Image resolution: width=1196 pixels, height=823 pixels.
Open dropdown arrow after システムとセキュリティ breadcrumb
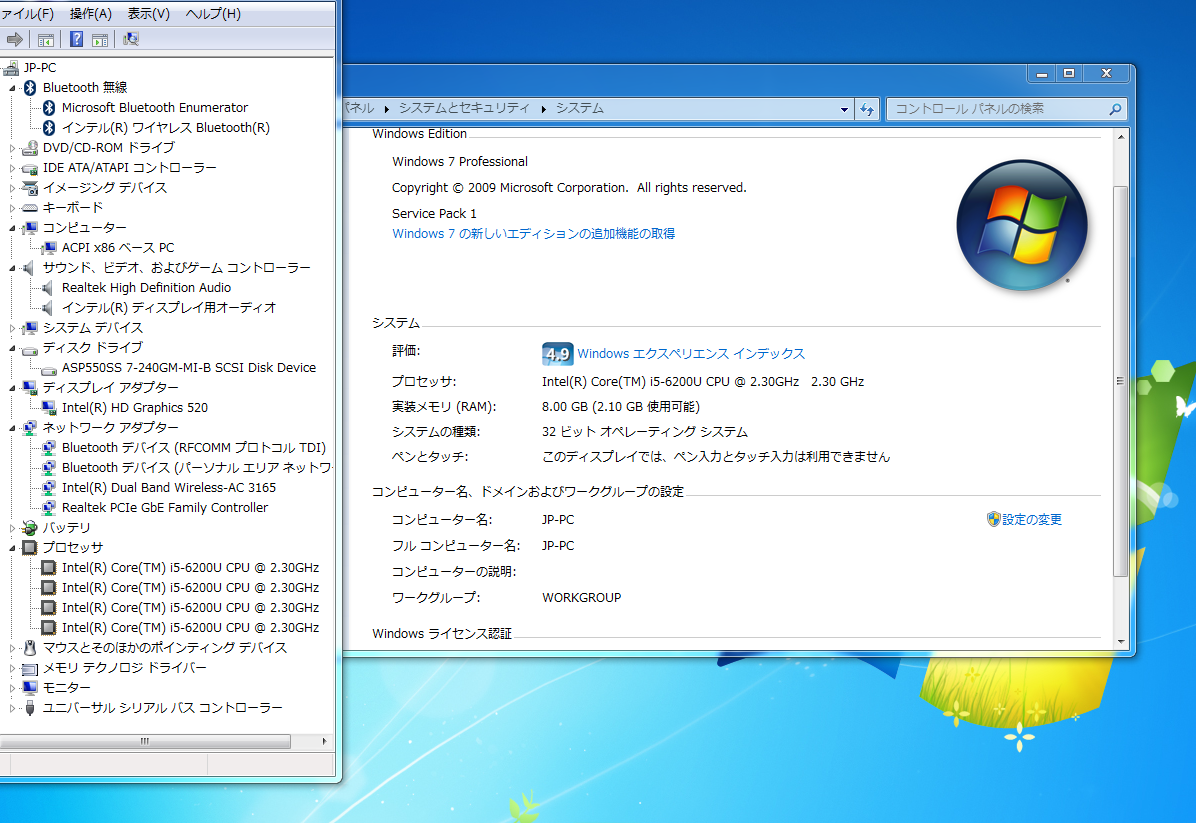coord(543,109)
